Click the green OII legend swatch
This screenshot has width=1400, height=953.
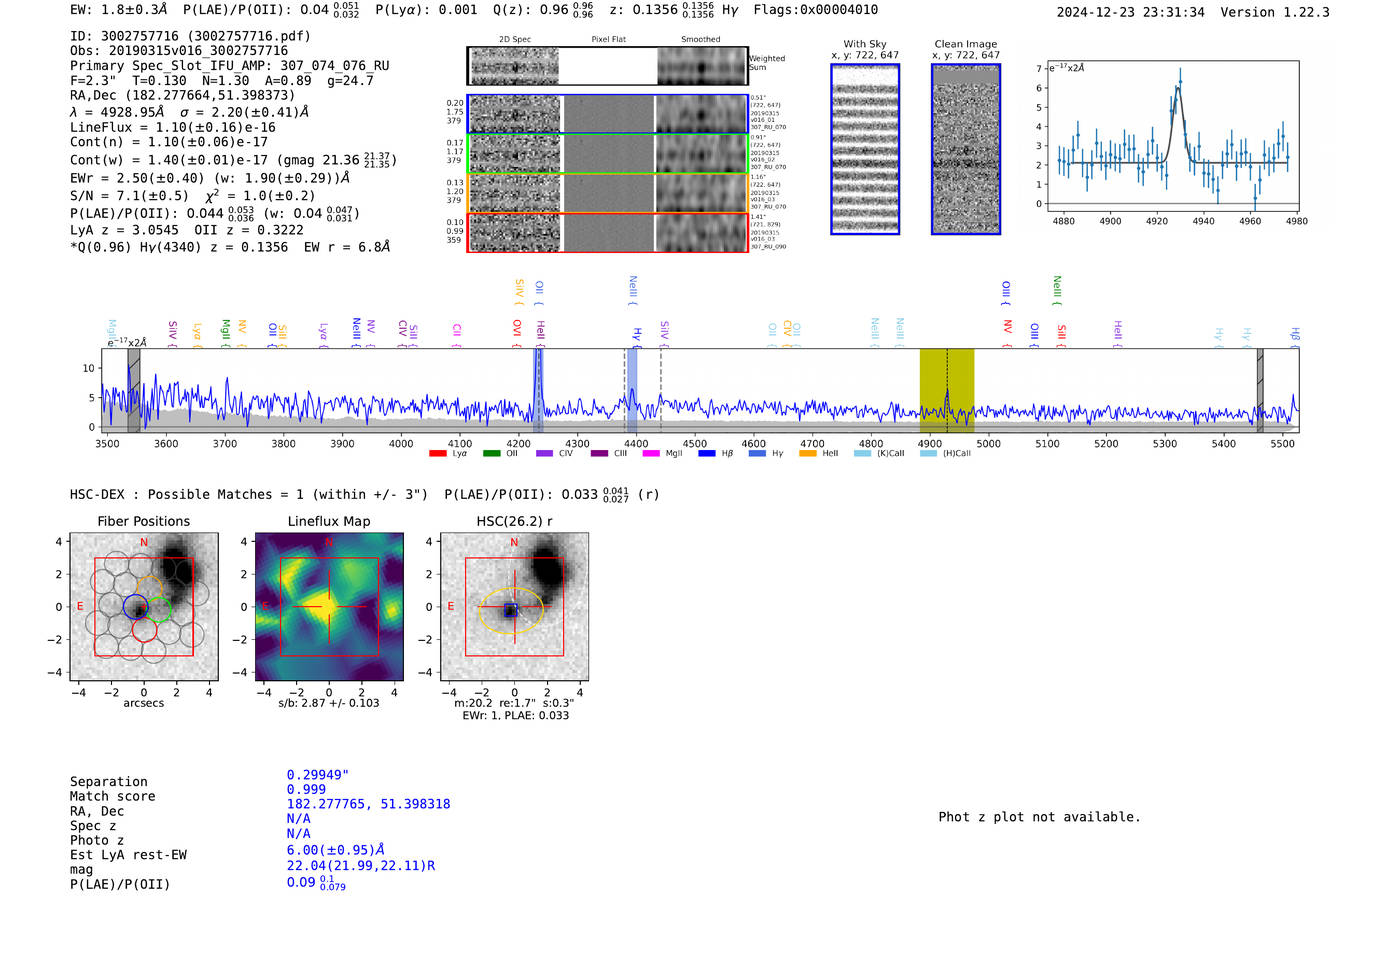491,454
